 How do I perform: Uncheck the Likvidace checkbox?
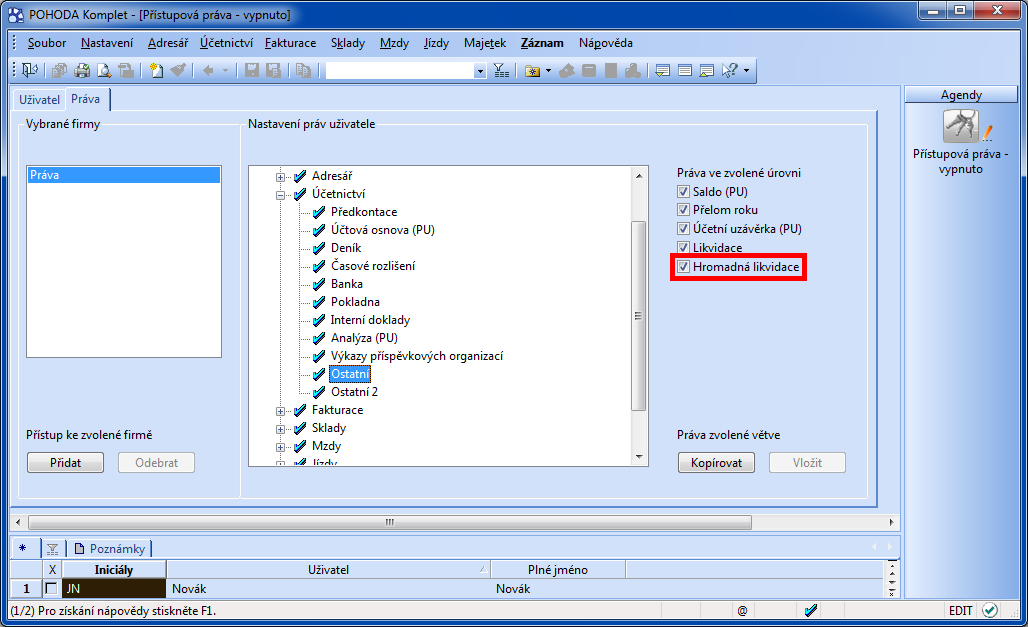tap(683, 247)
